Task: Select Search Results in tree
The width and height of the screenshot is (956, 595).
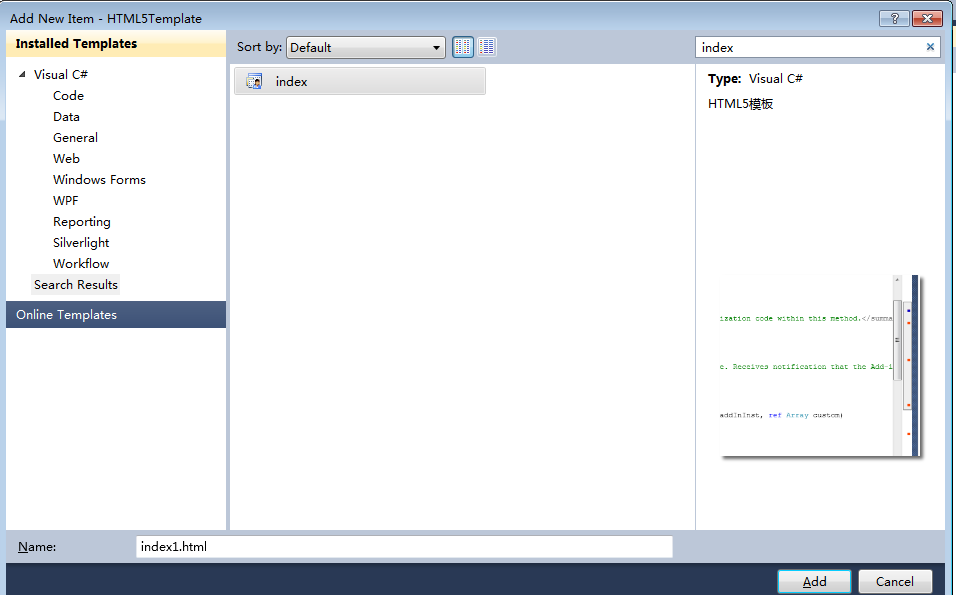Action: [76, 285]
